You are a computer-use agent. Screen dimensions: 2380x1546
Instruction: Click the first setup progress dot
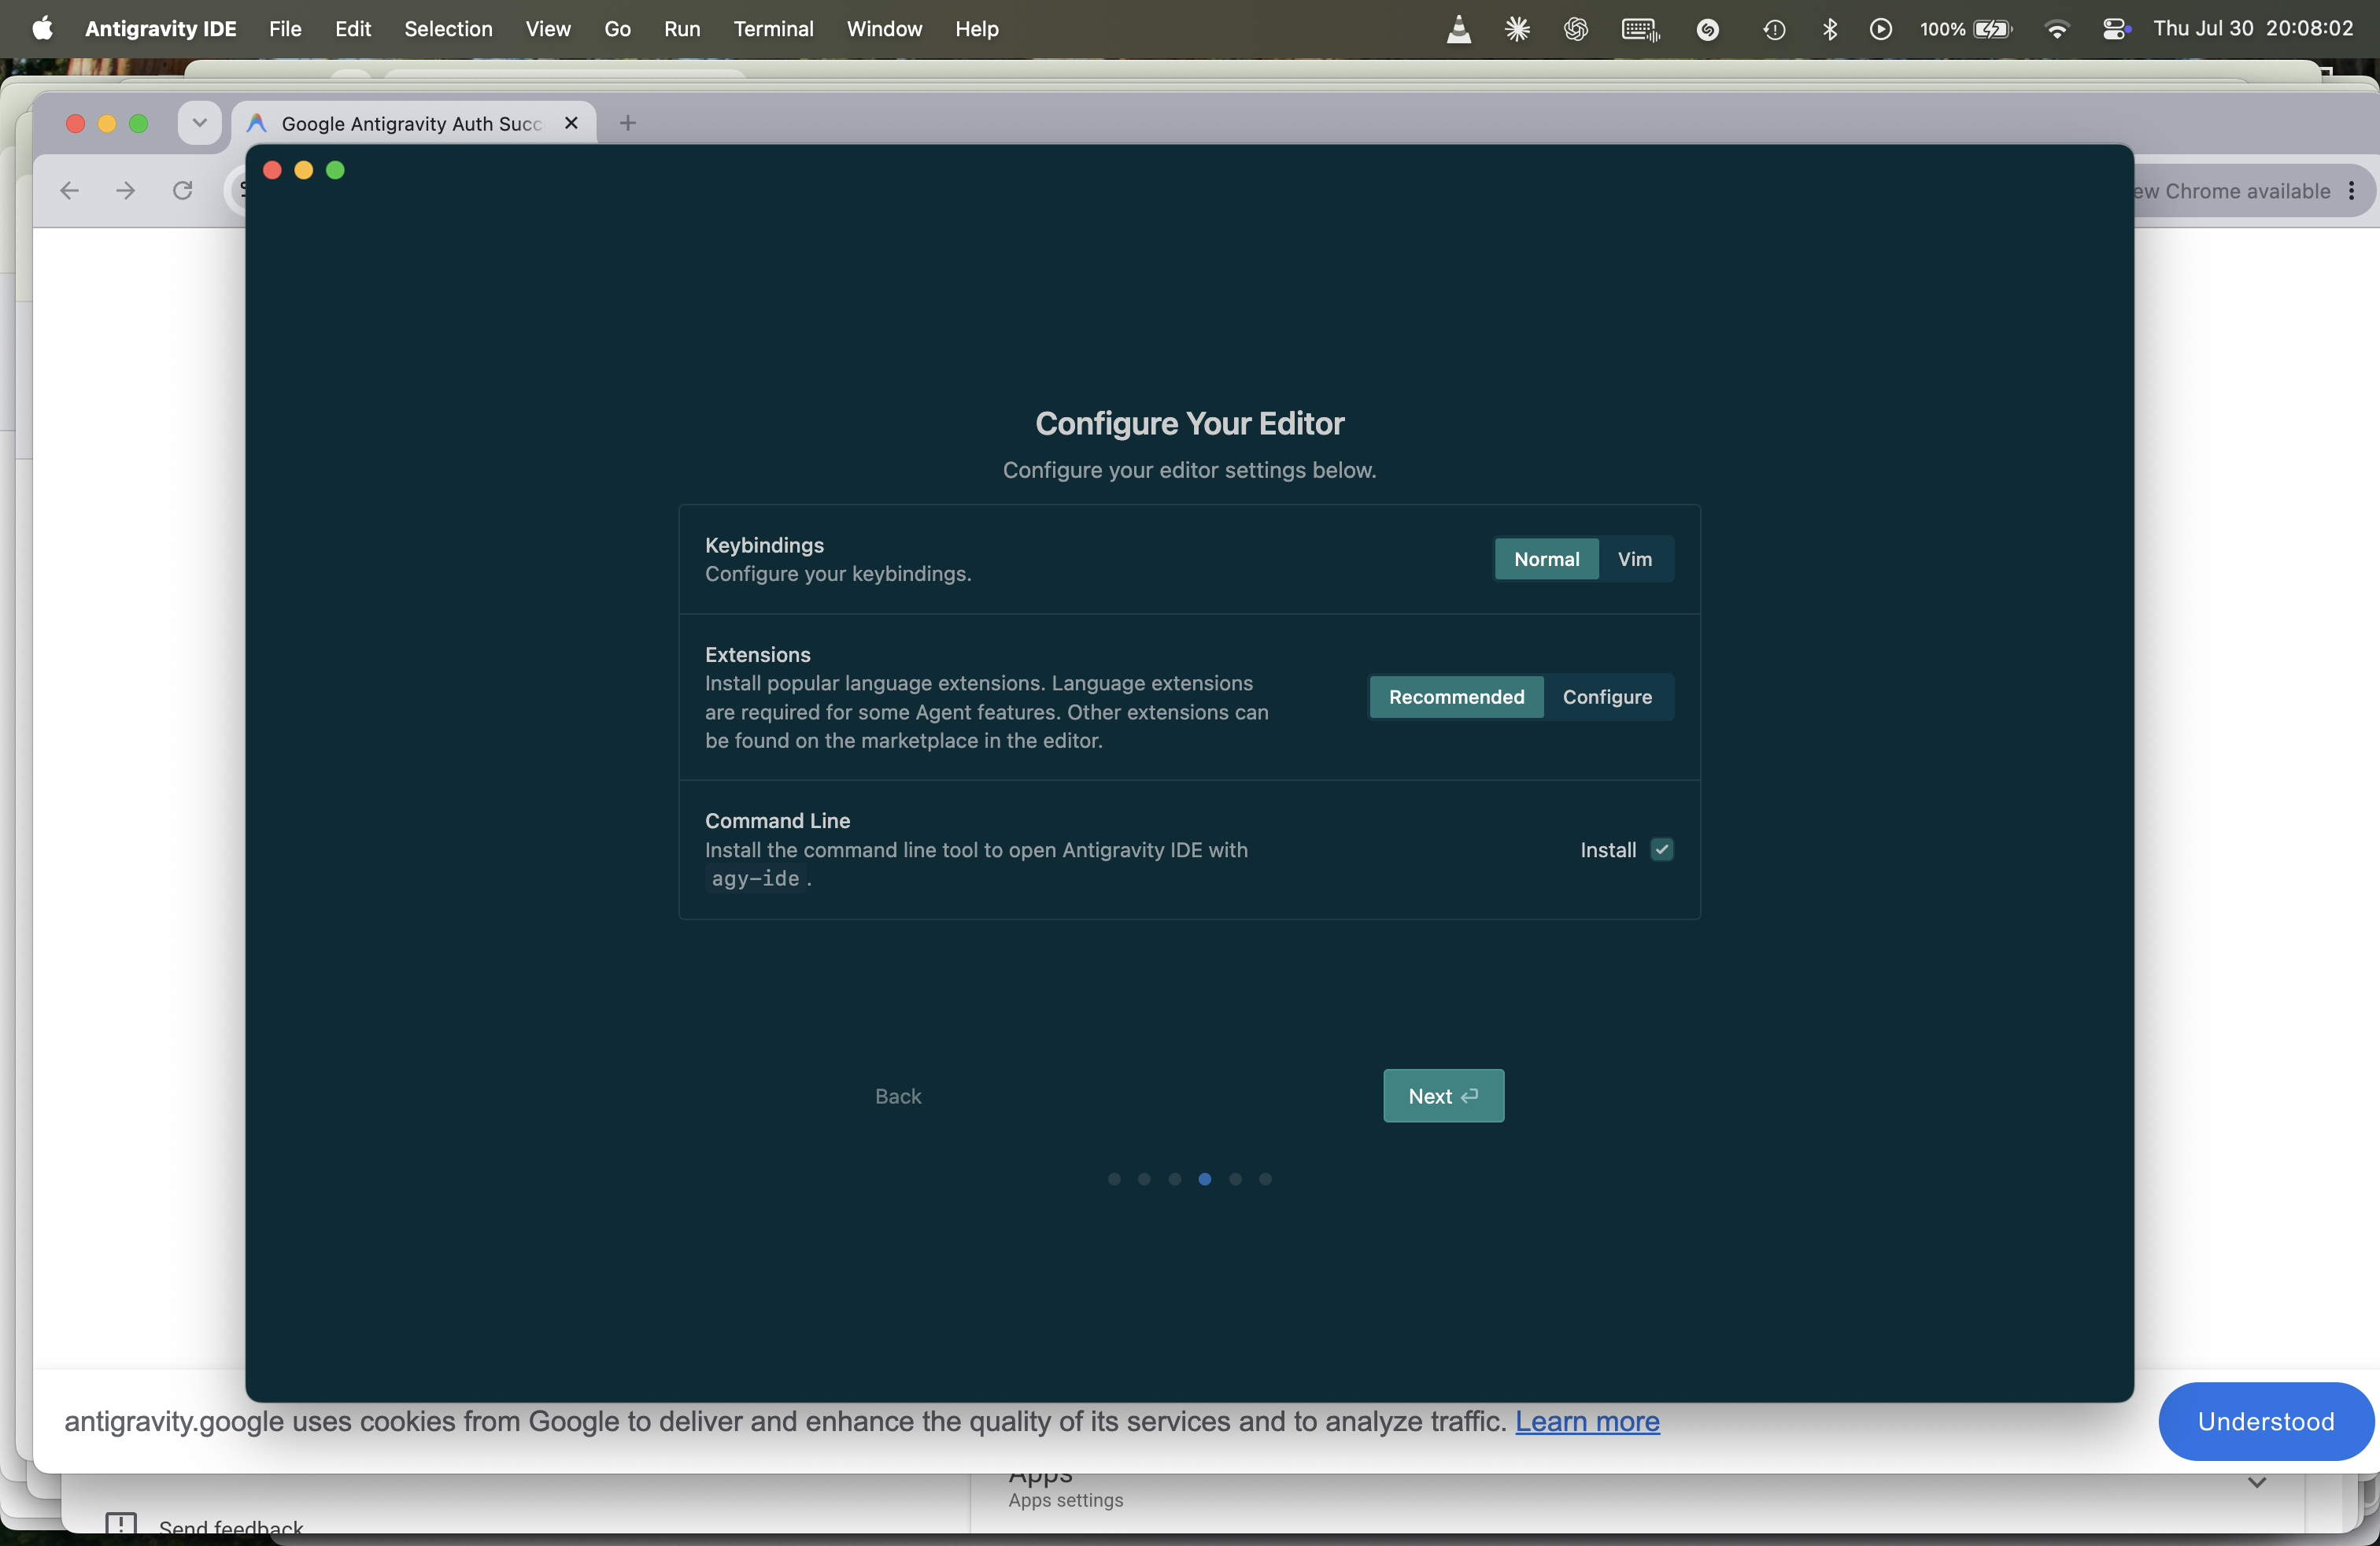coord(1114,1179)
